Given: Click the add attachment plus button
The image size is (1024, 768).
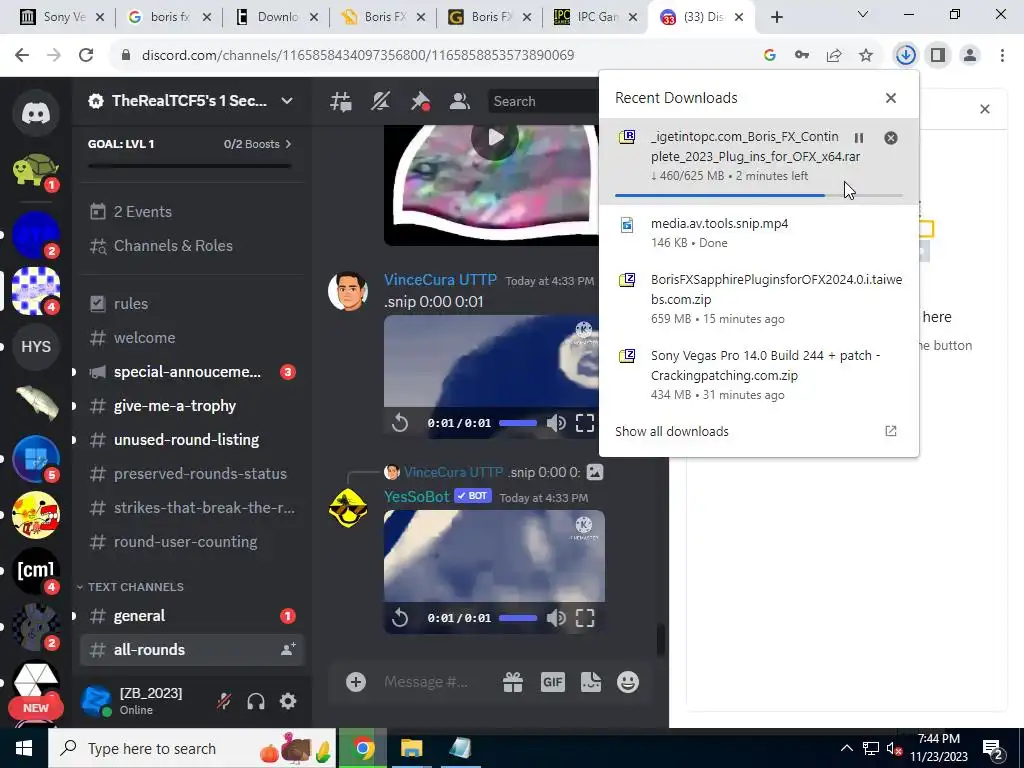Looking at the screenshot, I should click(x=356, y=682).
